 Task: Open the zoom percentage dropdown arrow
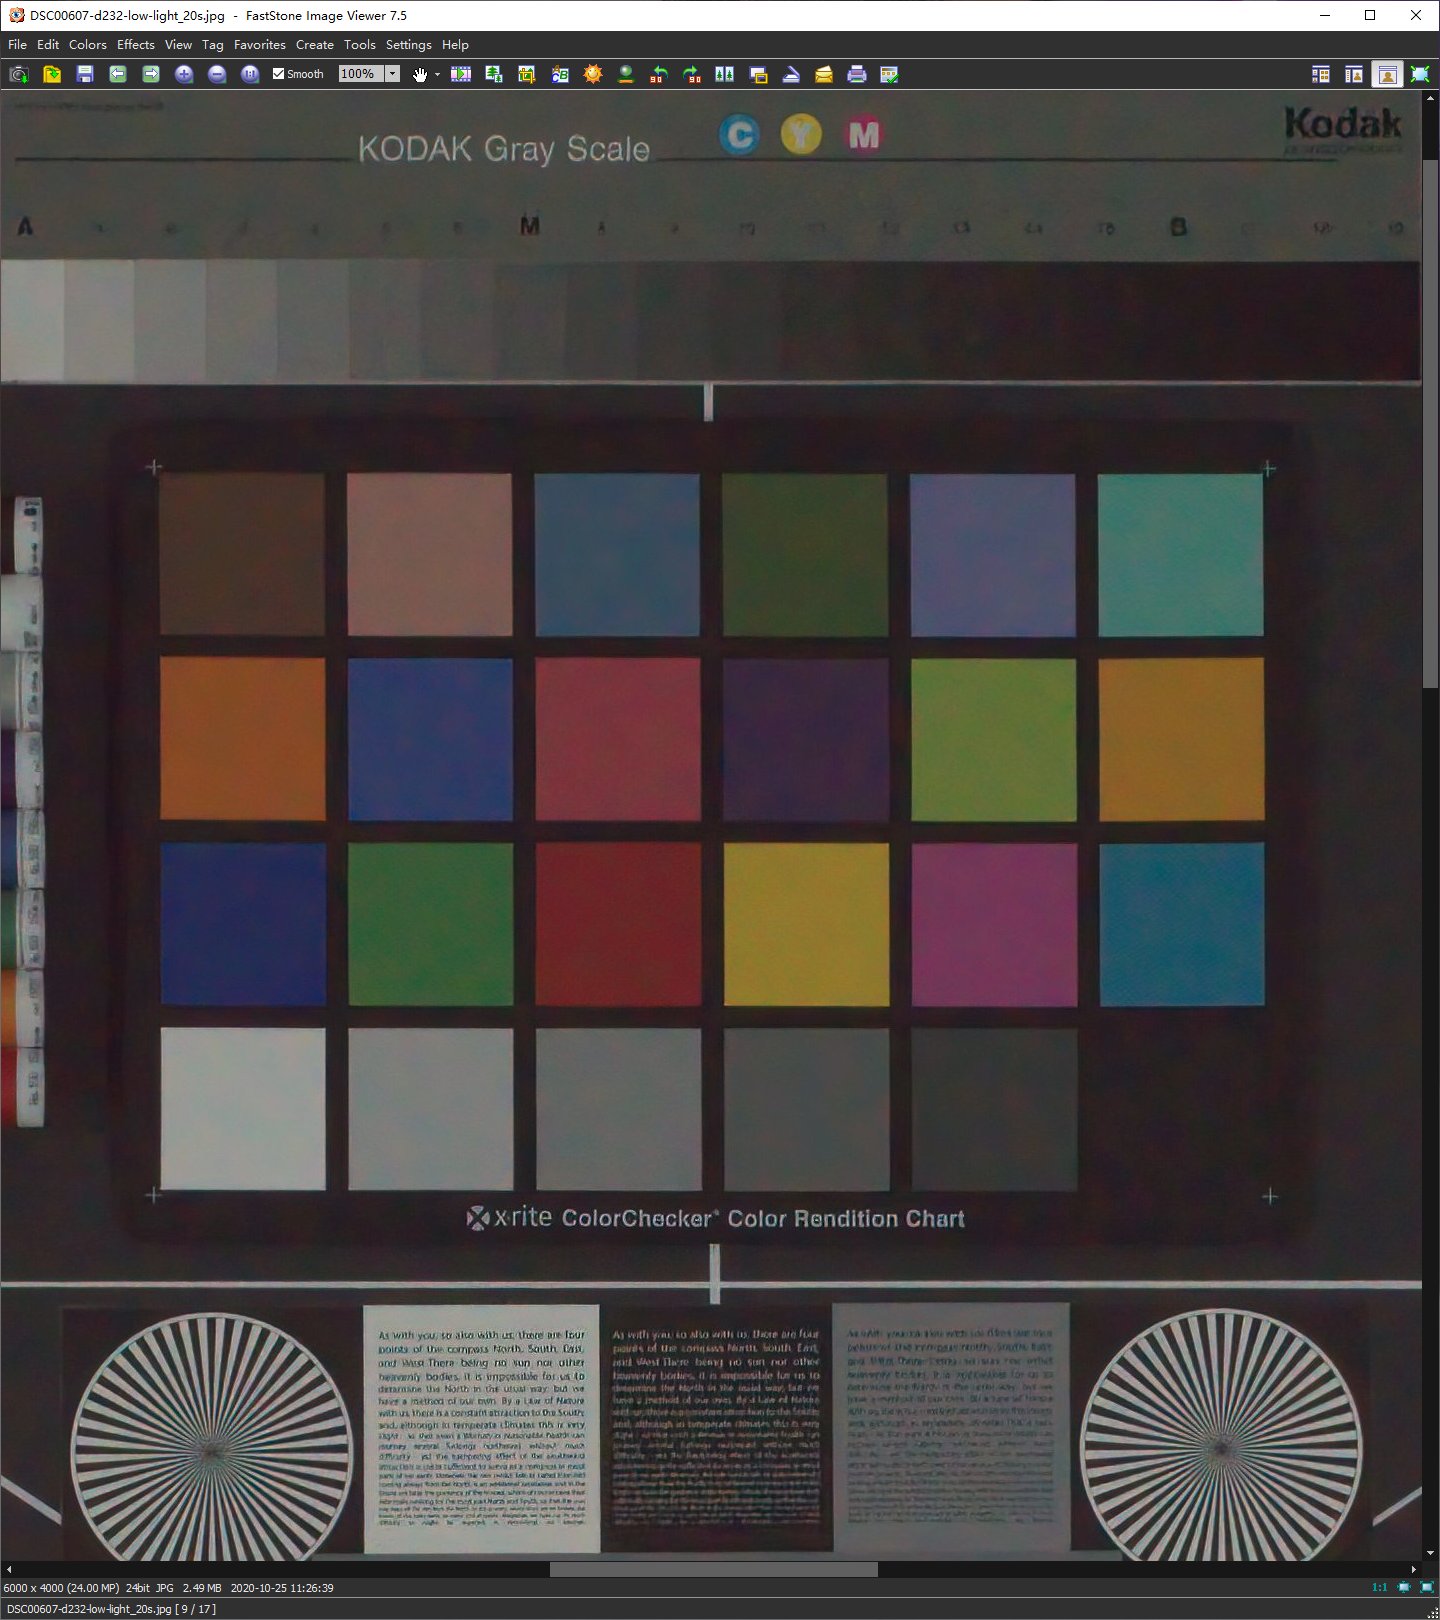[x=392, y=74]
